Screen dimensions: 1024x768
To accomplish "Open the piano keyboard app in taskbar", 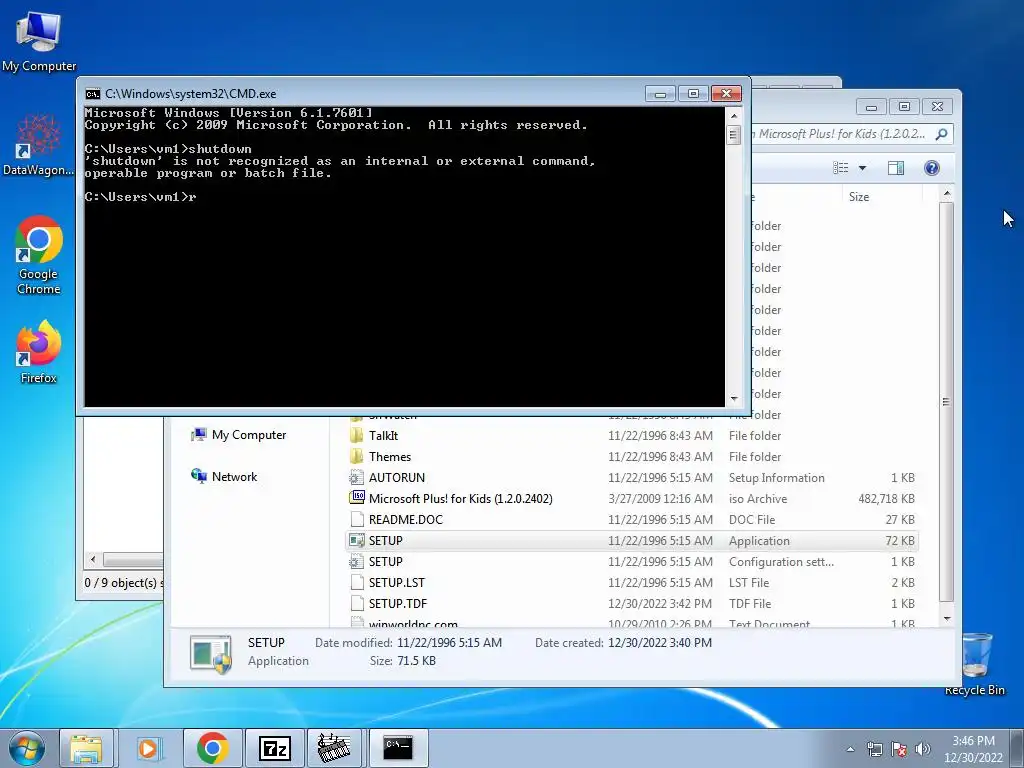I will click(334, 748).
